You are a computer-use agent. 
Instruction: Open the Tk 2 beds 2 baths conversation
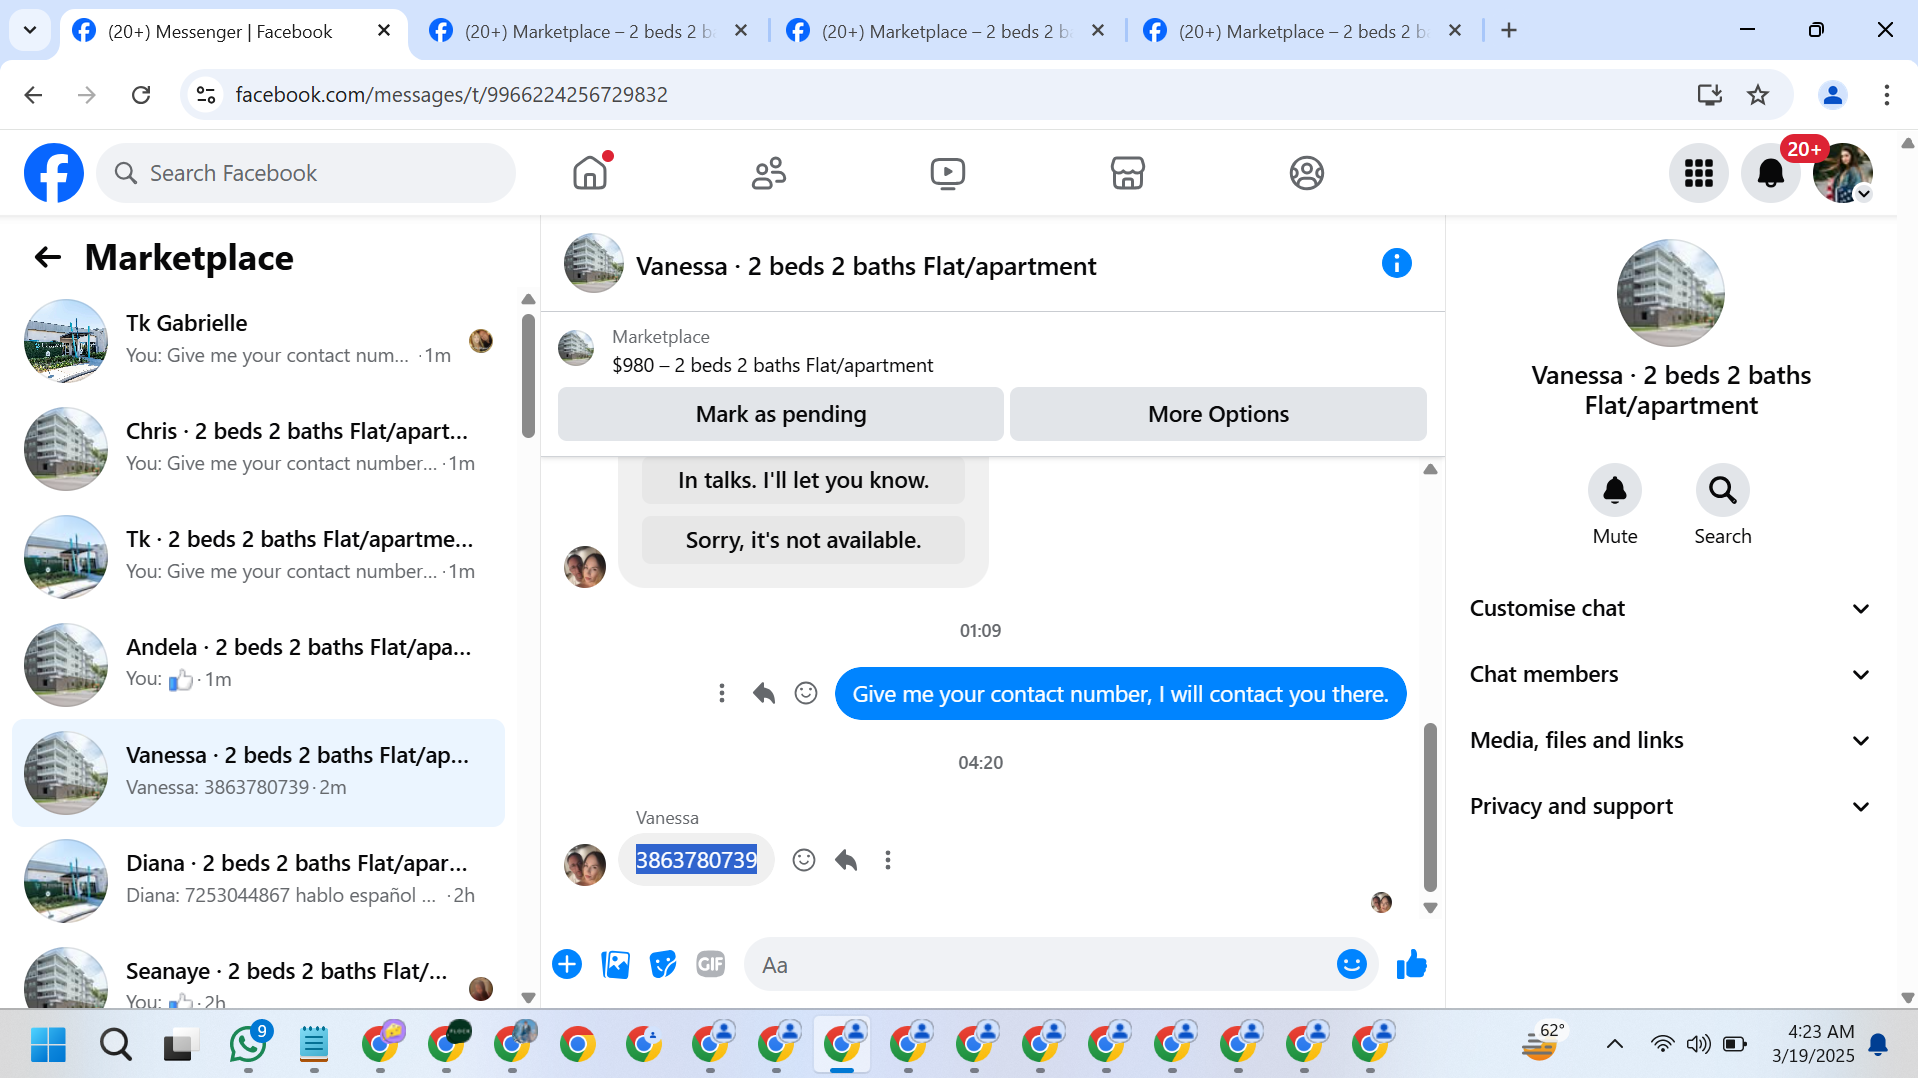[259, 556]
